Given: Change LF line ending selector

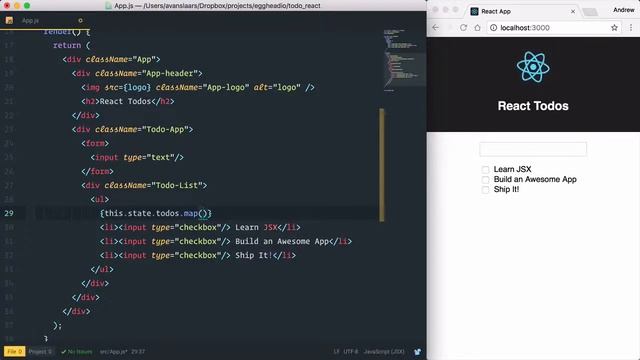Looking at the screenshot, I should click(336, 351).
